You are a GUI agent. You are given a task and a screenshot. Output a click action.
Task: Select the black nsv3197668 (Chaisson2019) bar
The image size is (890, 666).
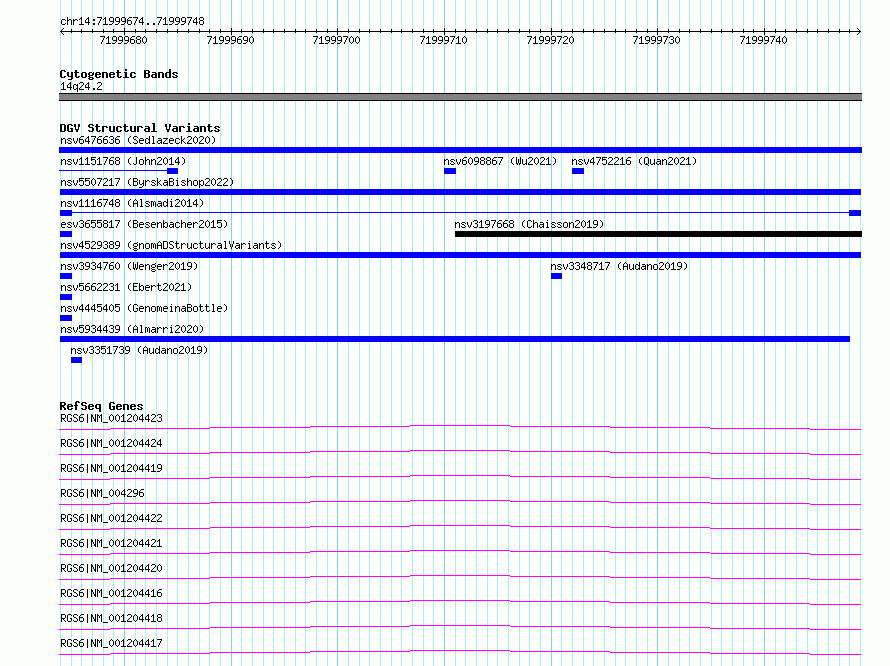(658, 234)
